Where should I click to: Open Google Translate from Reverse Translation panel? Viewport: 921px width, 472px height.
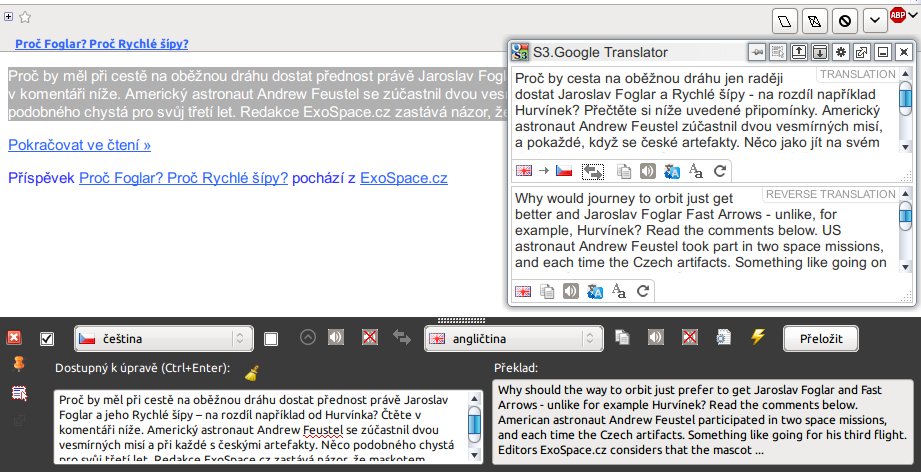[594, 291]
